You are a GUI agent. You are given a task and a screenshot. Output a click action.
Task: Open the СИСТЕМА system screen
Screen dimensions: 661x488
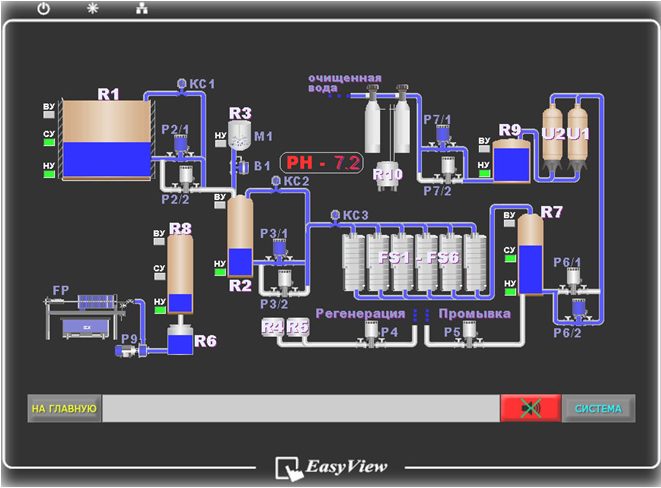[x=598, y=408]
